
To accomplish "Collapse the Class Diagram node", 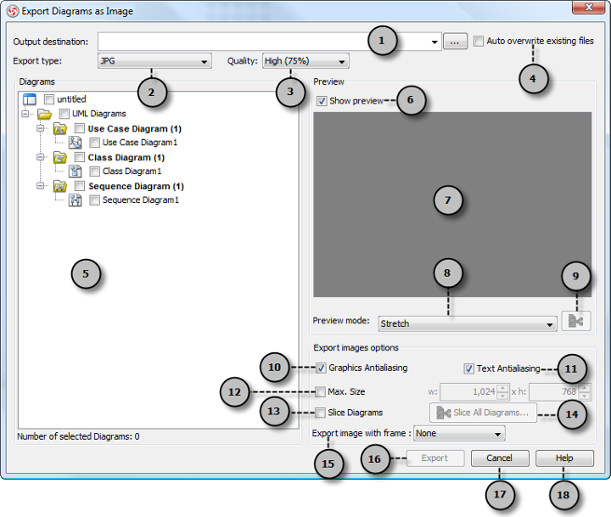I will [x=40, y=157].
